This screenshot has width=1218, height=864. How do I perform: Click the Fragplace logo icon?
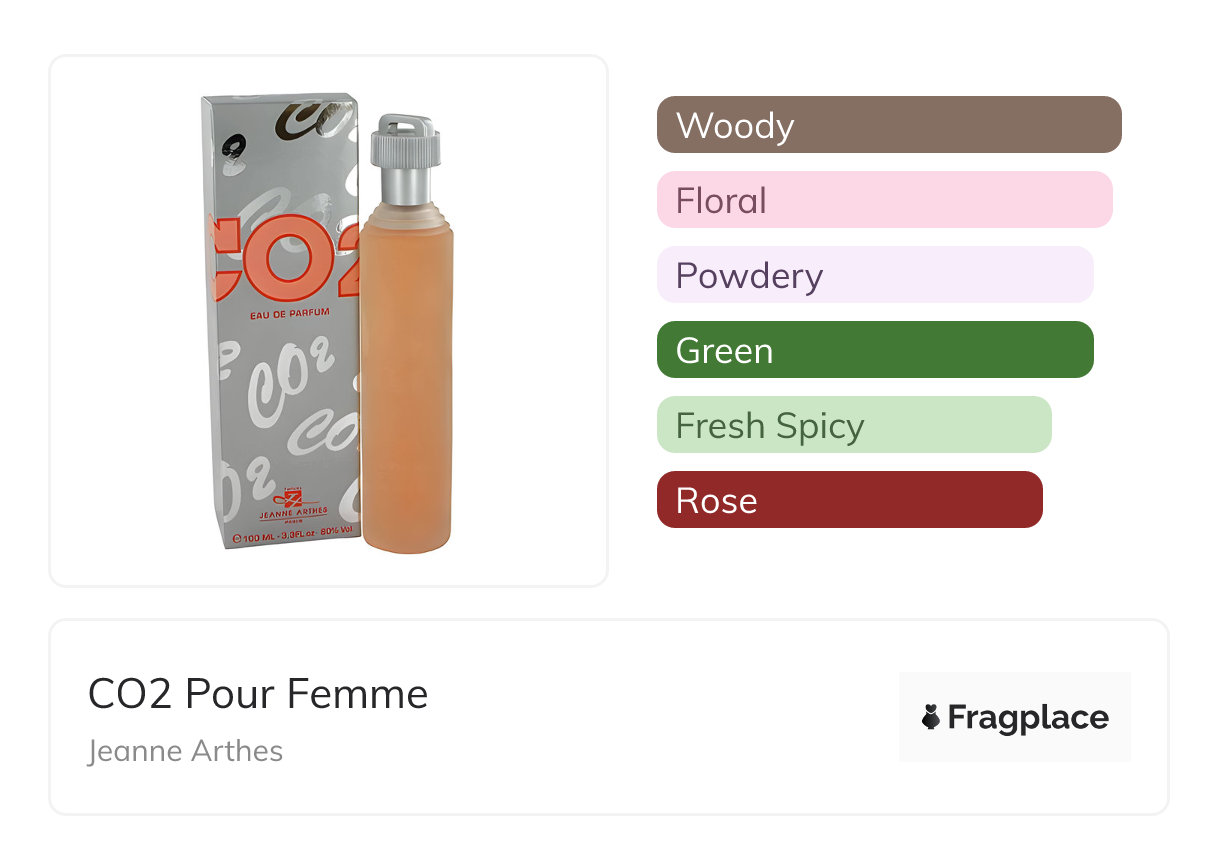point(931,717)
